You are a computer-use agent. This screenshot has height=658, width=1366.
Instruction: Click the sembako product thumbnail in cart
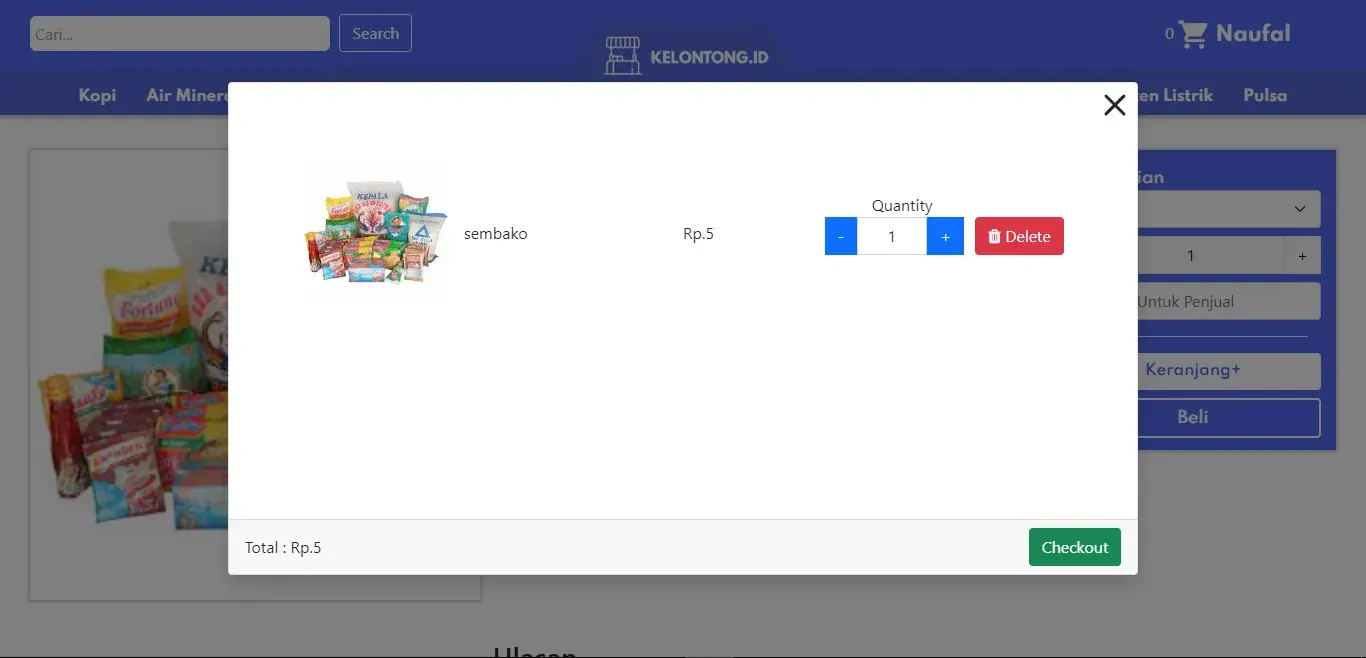pos(375,234)
